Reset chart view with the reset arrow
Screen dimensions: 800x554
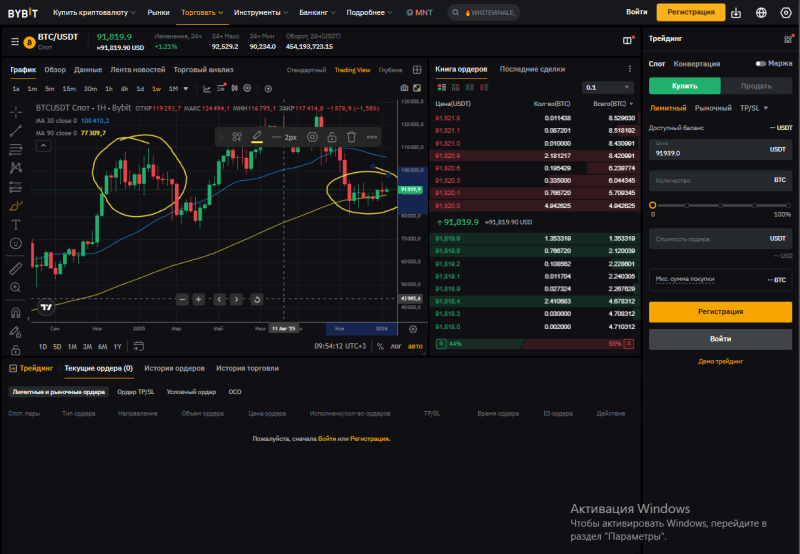(x=257, y=299)
